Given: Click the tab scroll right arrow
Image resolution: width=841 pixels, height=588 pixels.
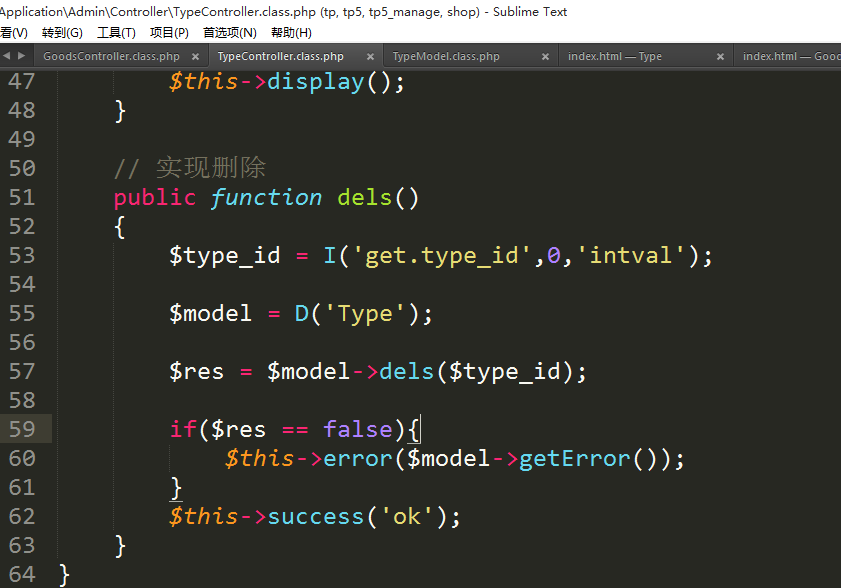Looking at the screenshot, I should coord(20,56).
